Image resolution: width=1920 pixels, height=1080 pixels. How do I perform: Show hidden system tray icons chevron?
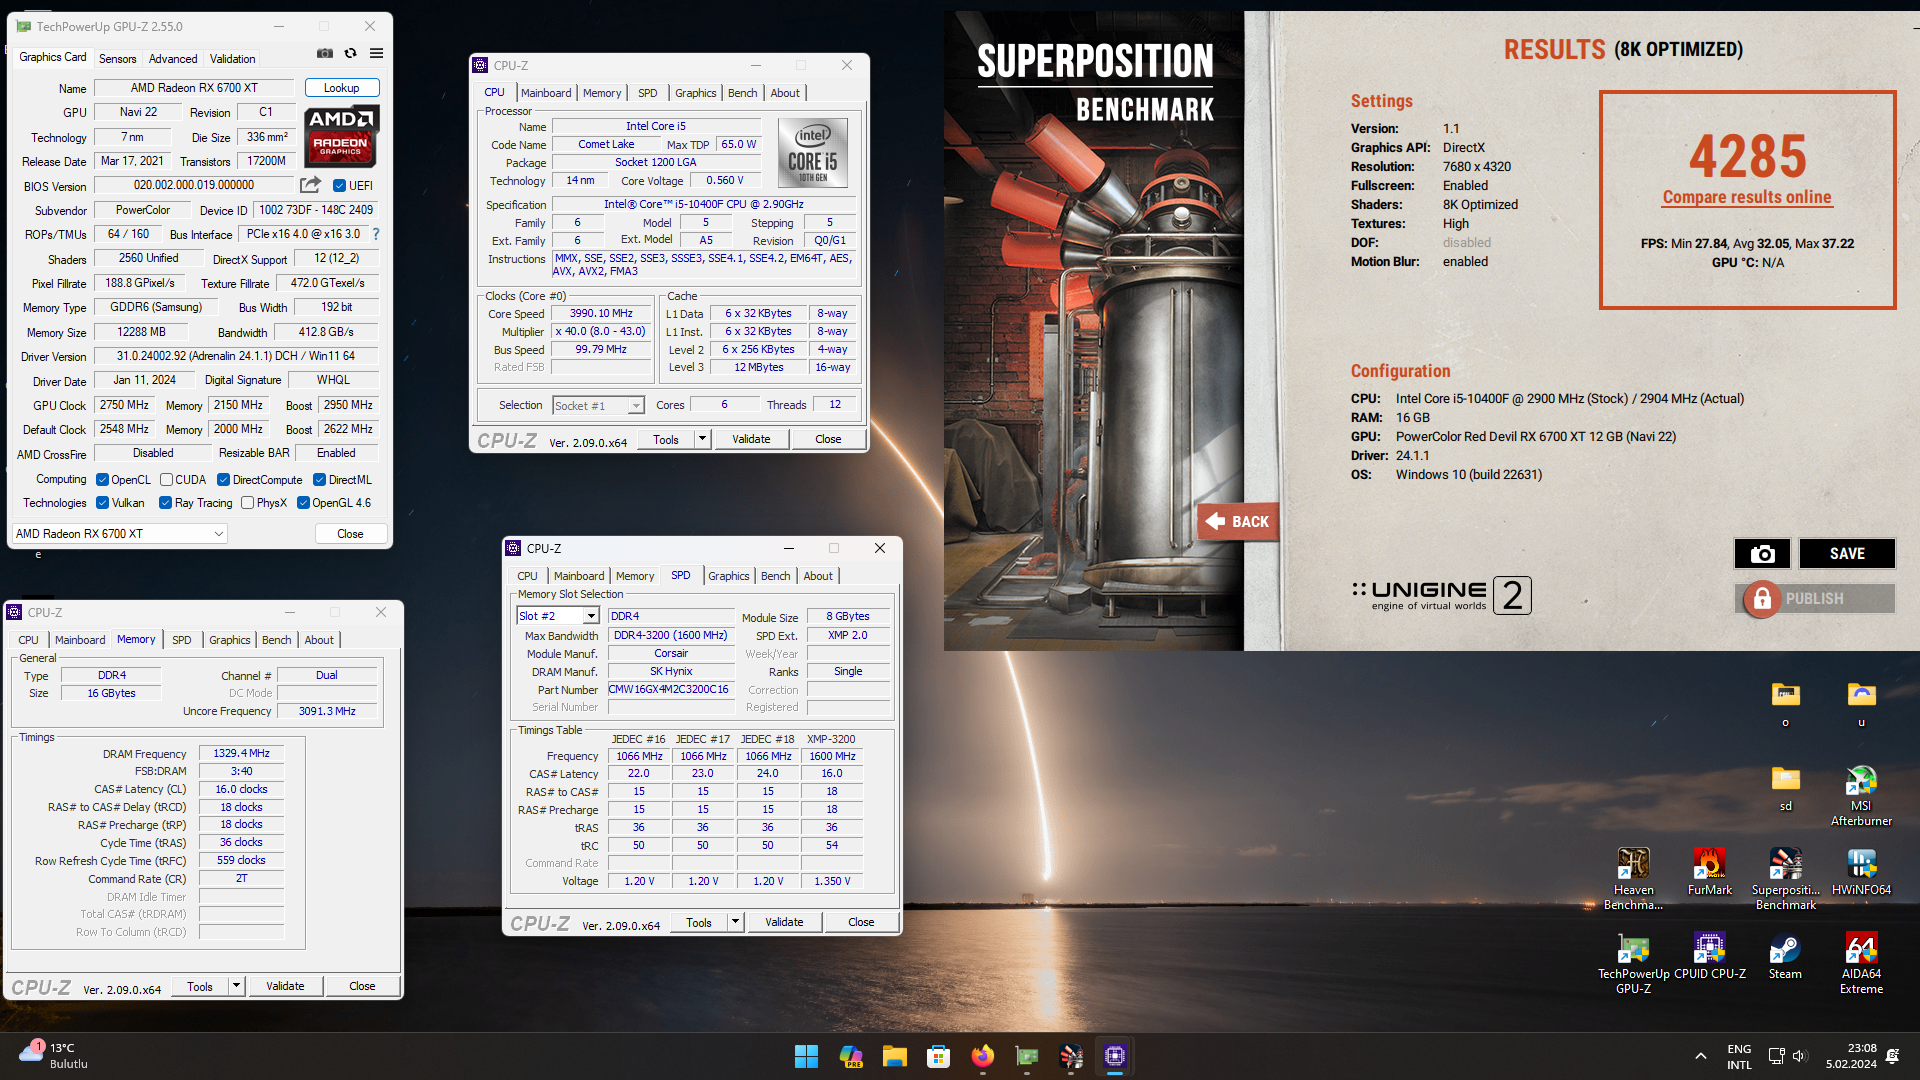[x=1700, y=1056]
